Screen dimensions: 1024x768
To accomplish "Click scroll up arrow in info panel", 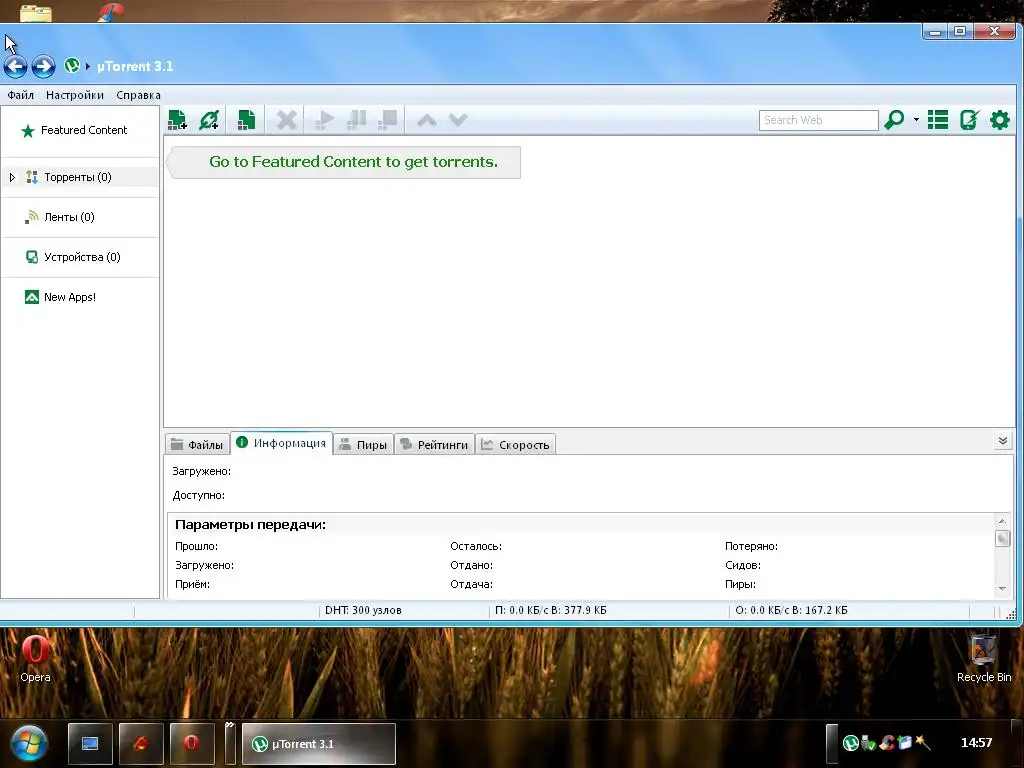I will tap(1002, 521).
